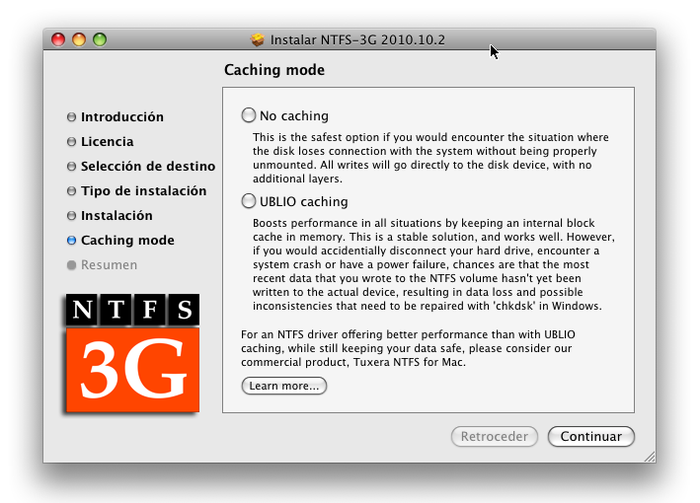Click the green zoom window button

click(100, 39)
